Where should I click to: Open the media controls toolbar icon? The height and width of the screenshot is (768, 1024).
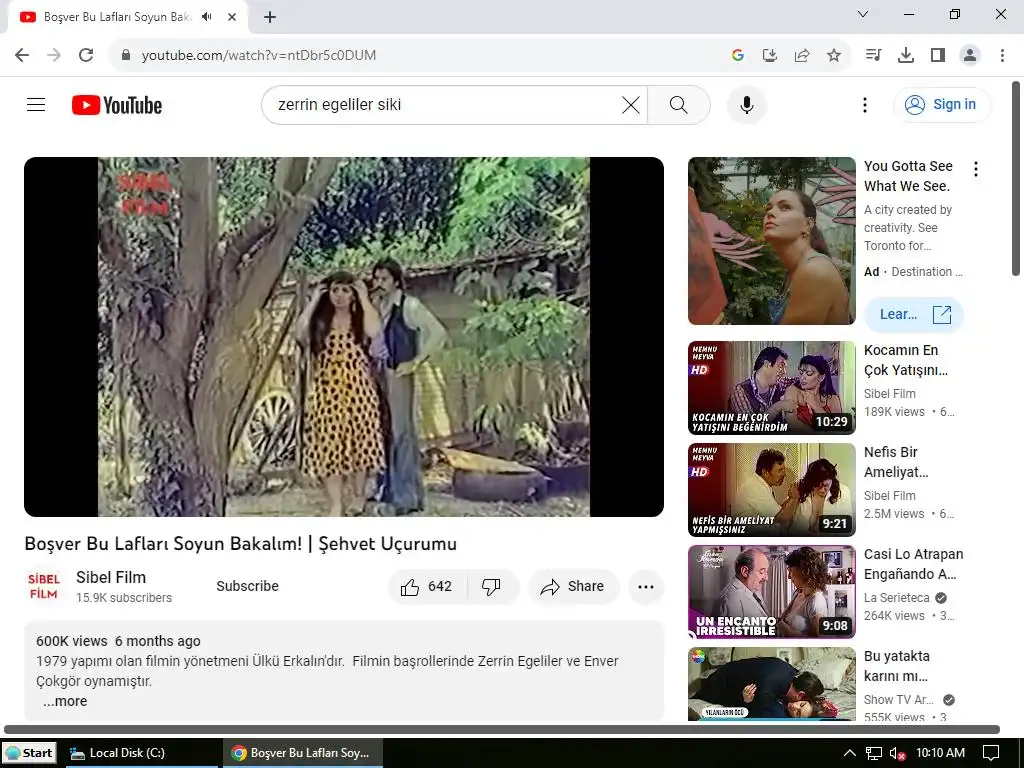point(873,55)
